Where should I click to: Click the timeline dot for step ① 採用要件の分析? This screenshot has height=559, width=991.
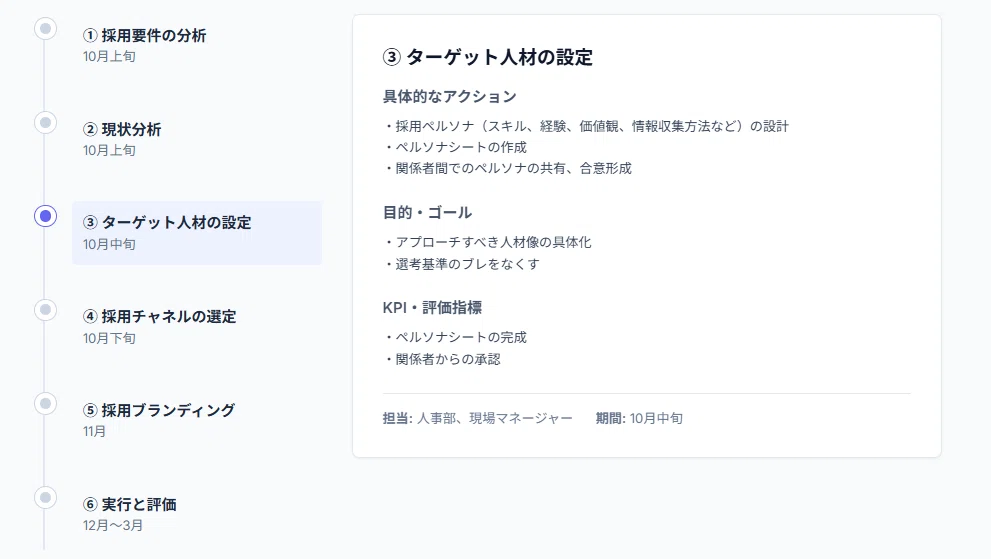46,28
